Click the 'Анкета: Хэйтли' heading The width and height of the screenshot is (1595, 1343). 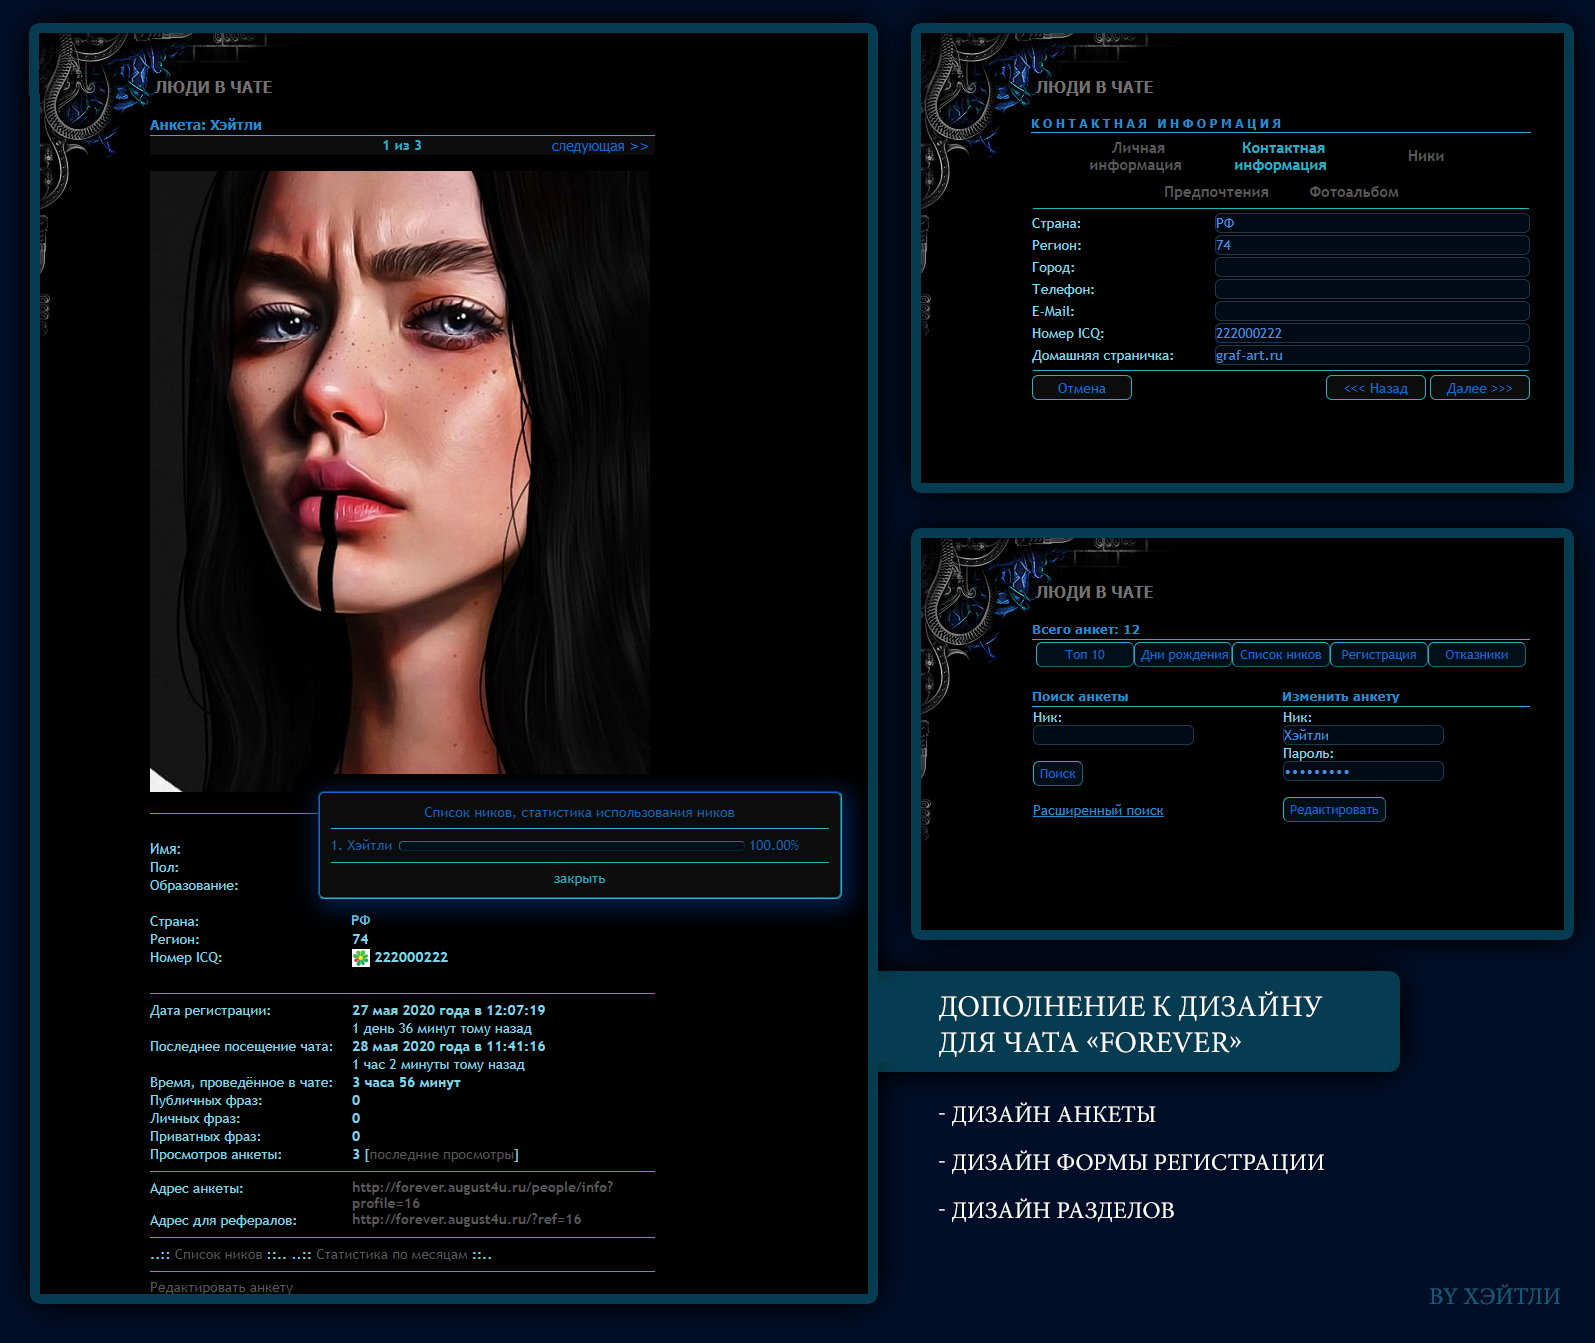coord(206,125)
